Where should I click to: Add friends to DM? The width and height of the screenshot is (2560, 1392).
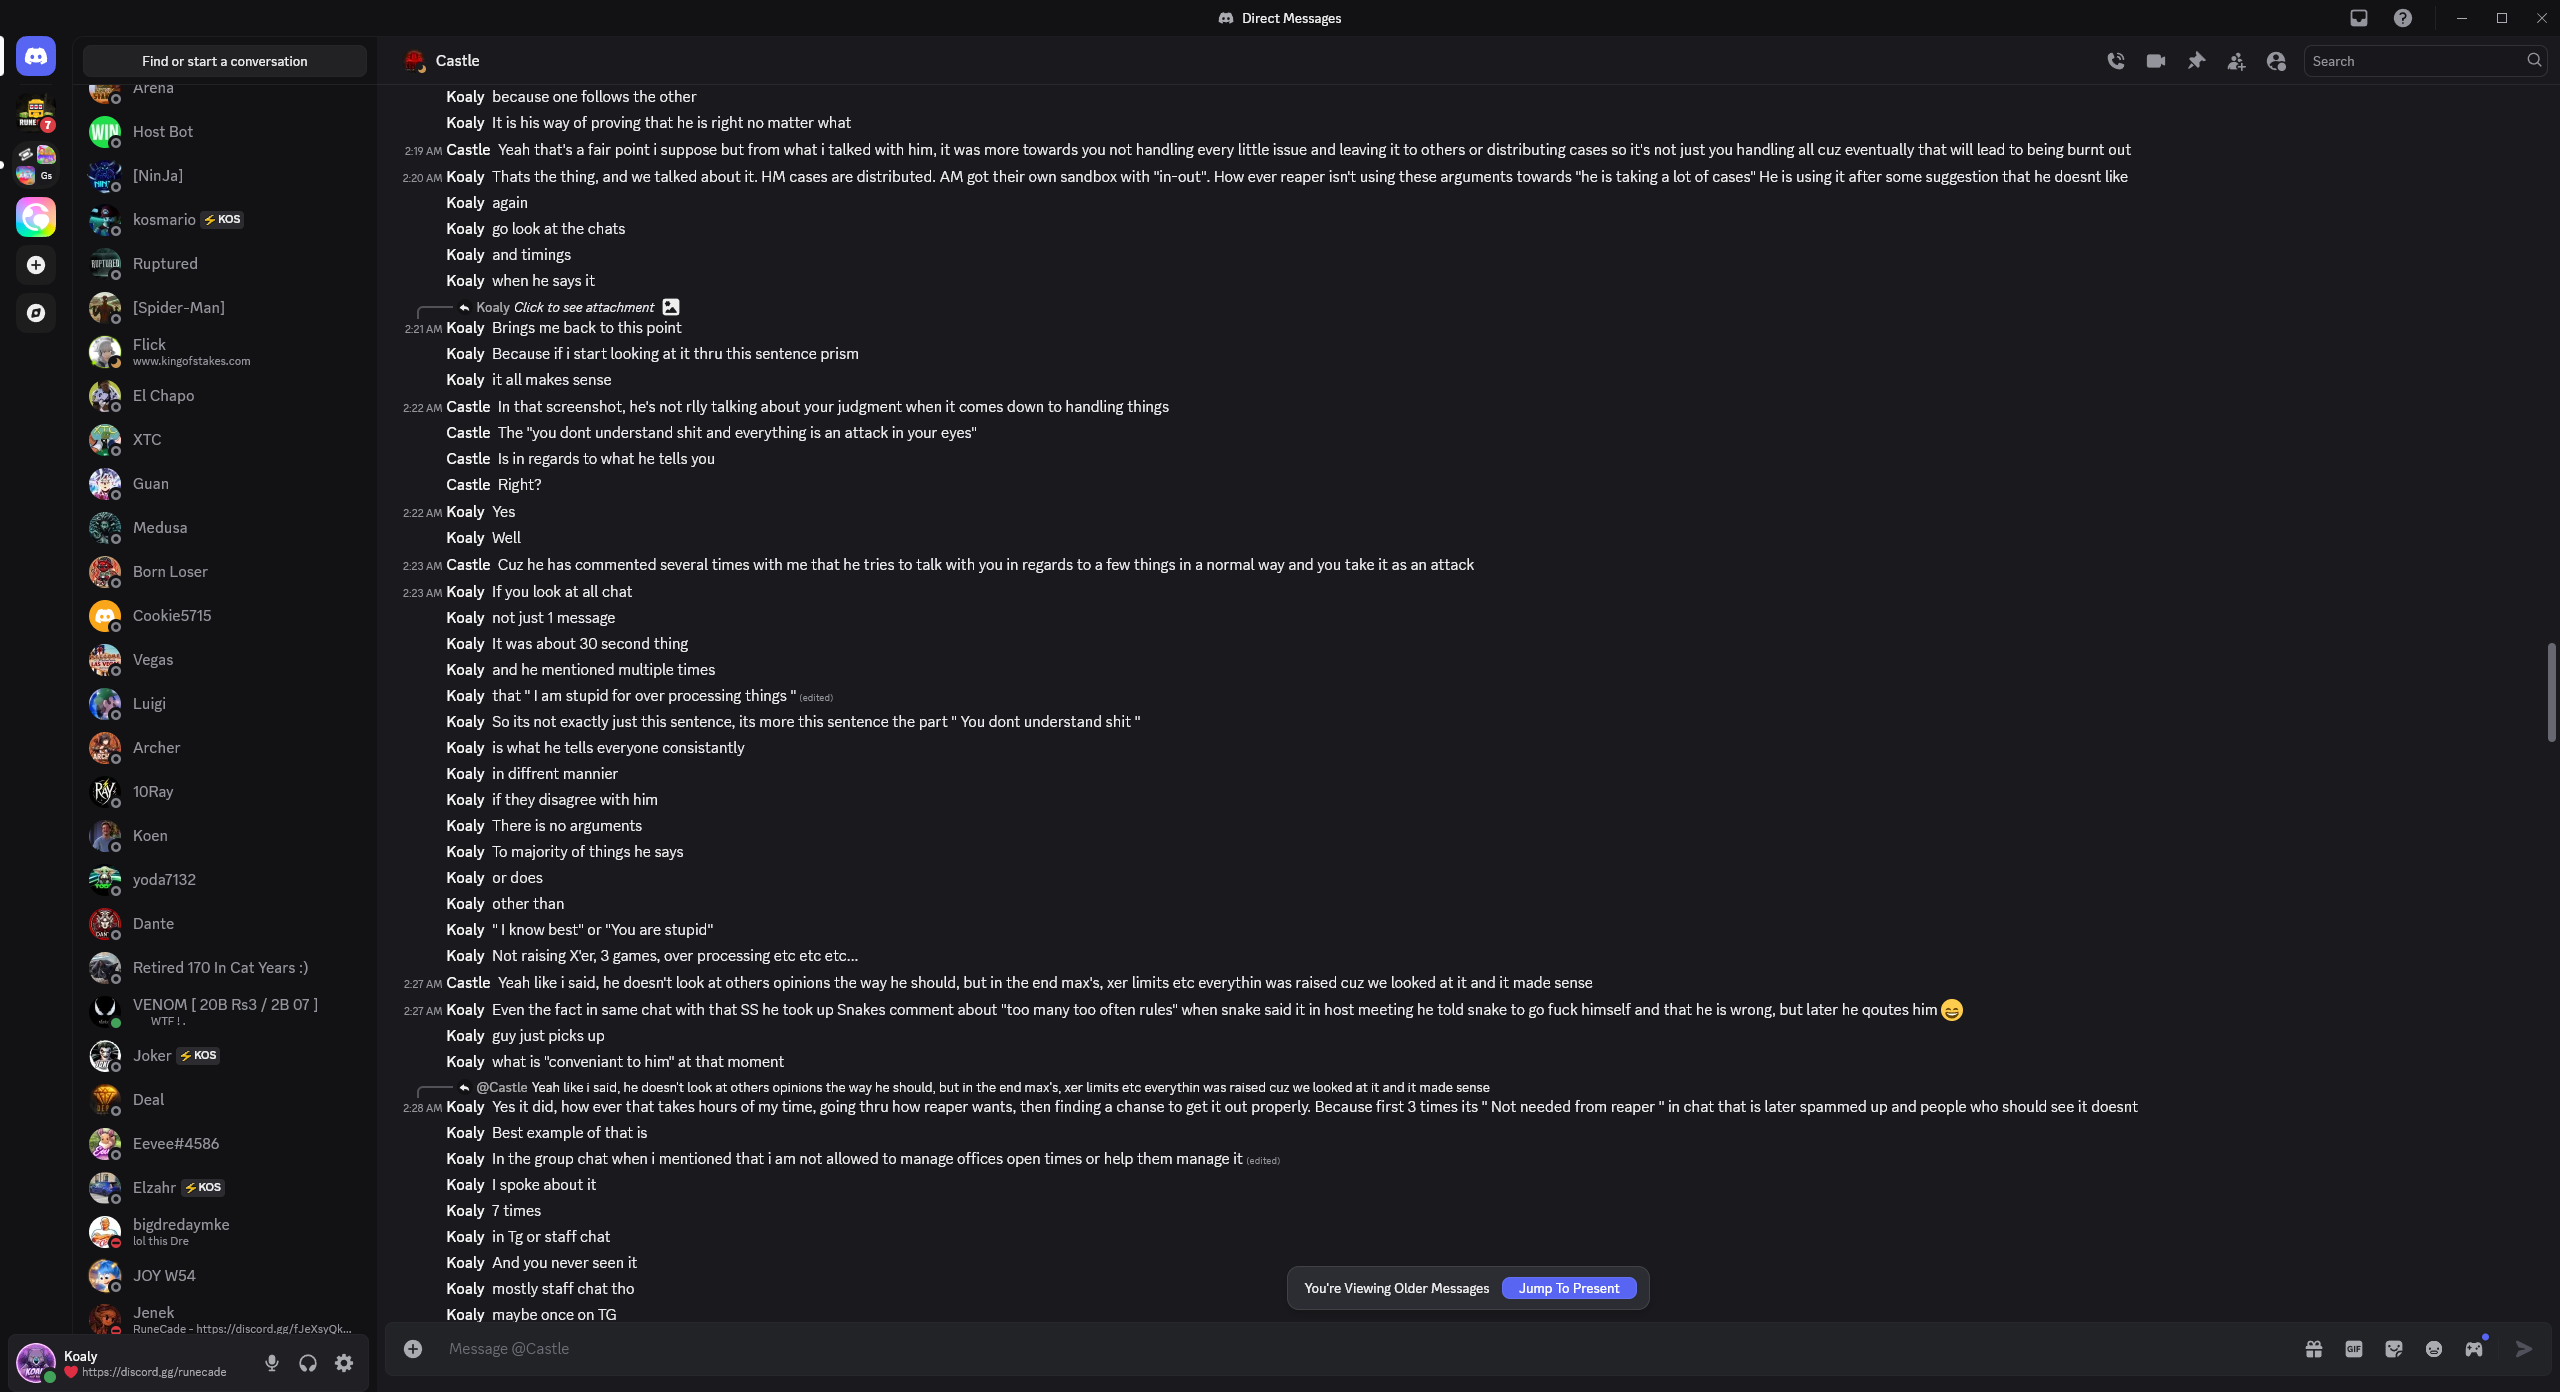pyautogui.click(x=2236, y=61)
